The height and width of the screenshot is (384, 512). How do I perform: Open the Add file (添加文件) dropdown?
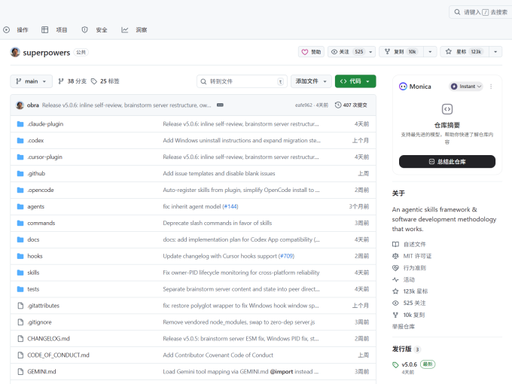click(311, 81)
